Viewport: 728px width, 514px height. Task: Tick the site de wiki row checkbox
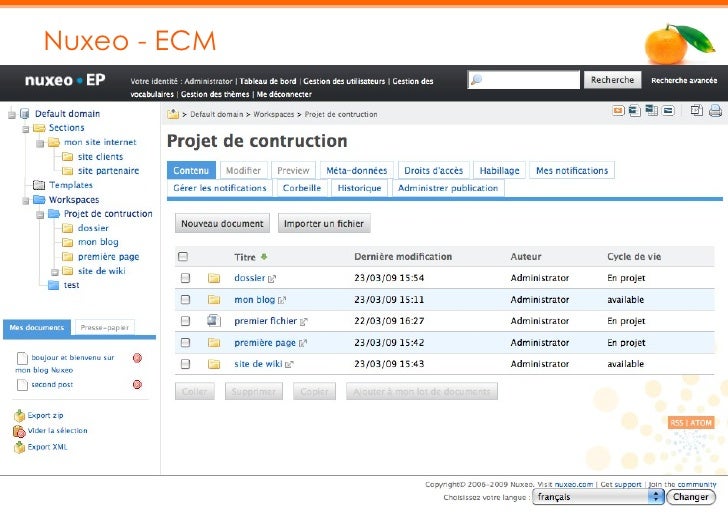point(185,364)
